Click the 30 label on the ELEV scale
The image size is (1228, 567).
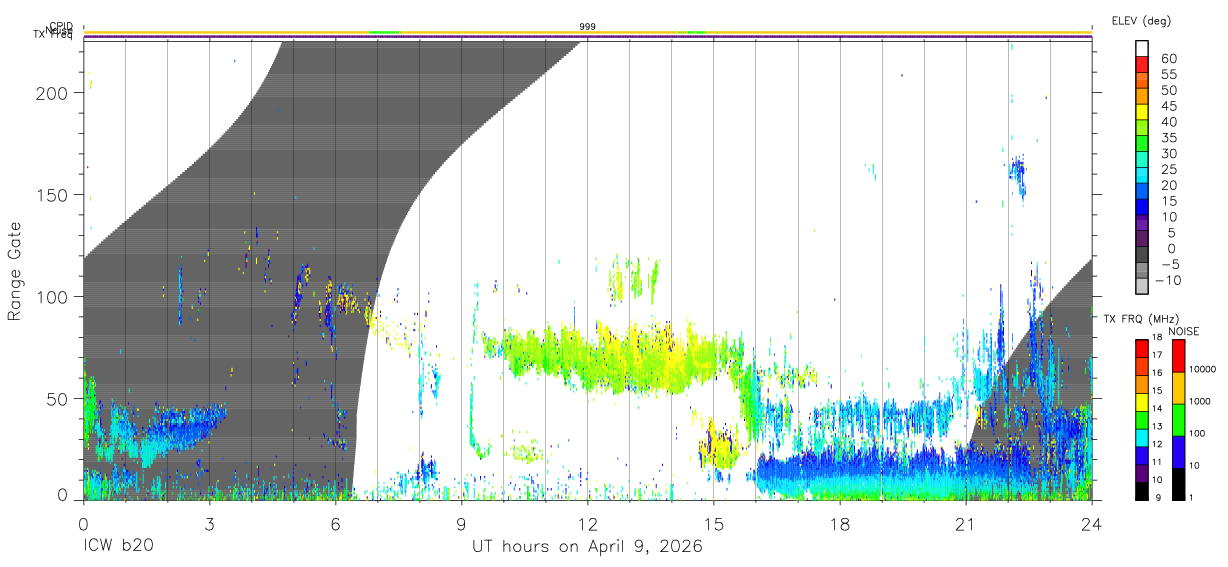pyautogui.click(x=1168, y=153)
